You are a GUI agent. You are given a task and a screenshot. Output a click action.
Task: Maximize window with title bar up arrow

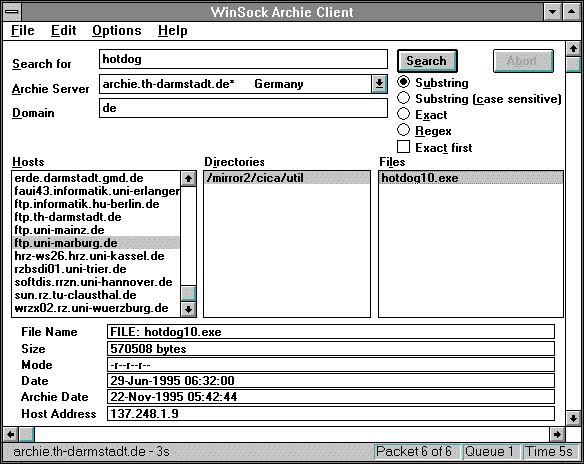(571, 12)
